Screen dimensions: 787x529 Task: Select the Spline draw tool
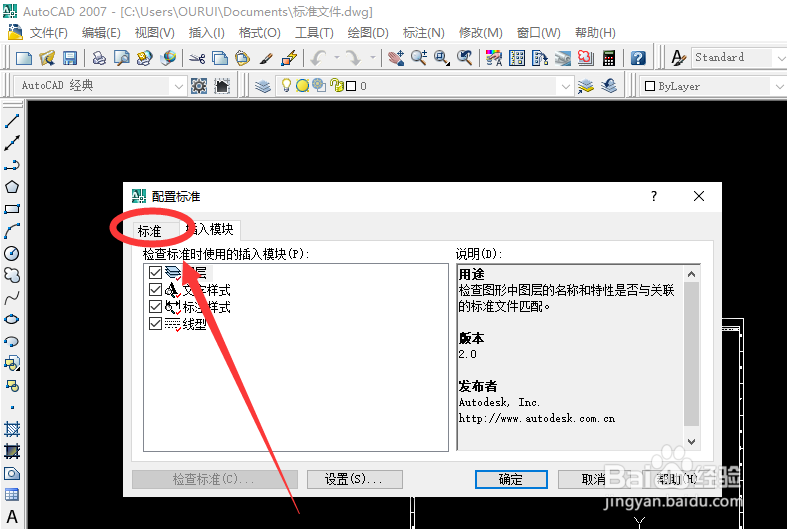point(12,298)
